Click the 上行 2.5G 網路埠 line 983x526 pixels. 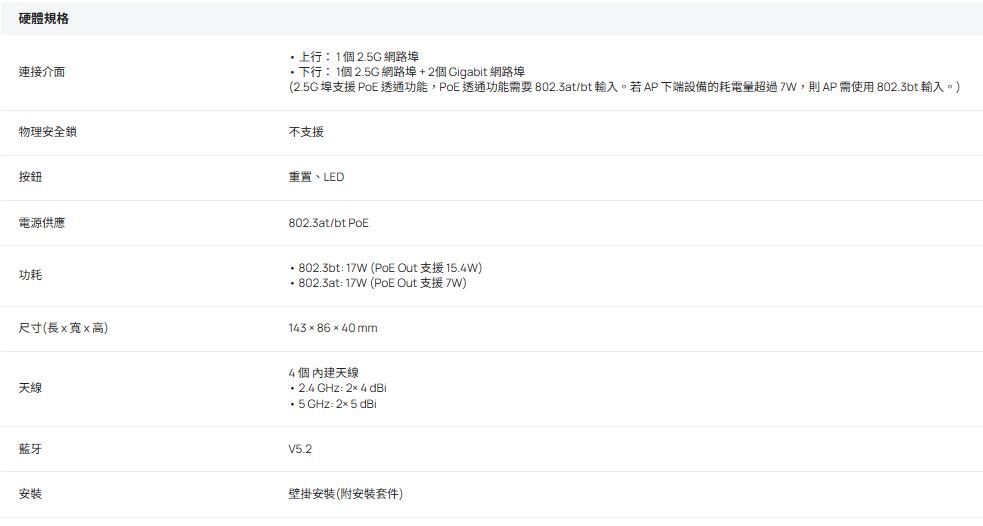(x=359, y=56)
